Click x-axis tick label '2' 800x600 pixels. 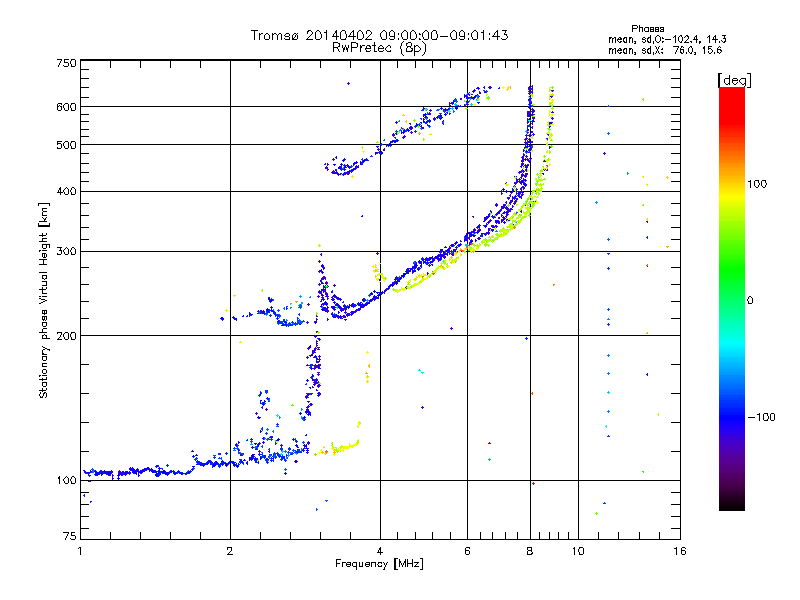230,551
